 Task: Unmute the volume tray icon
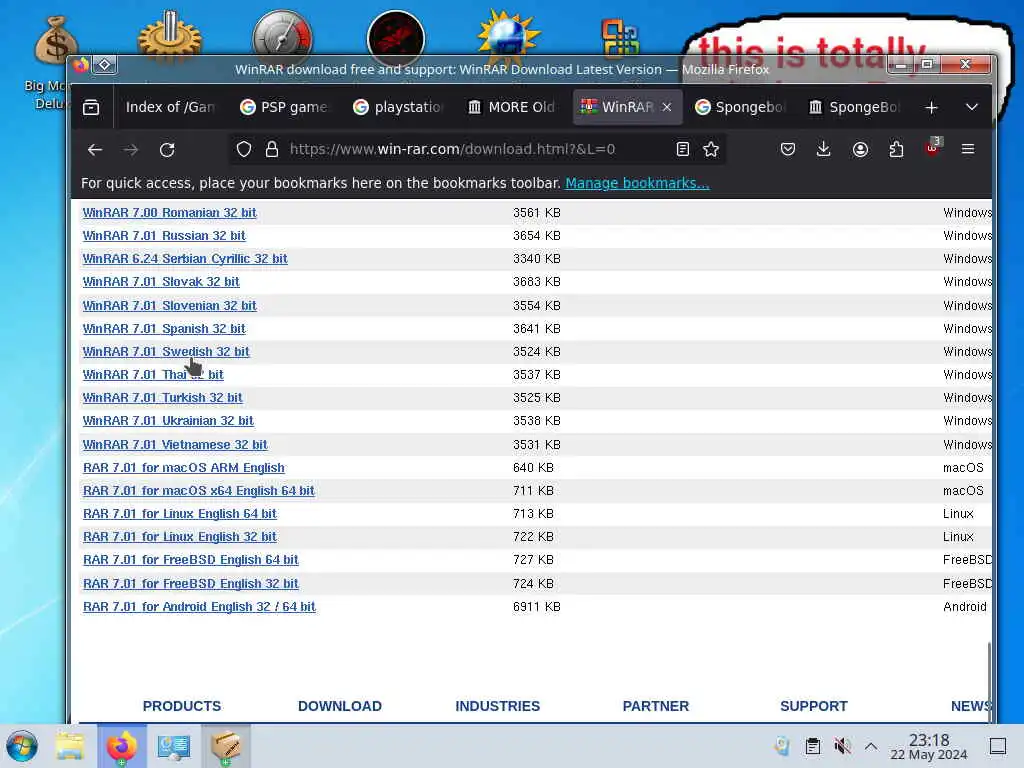point(842,746)
